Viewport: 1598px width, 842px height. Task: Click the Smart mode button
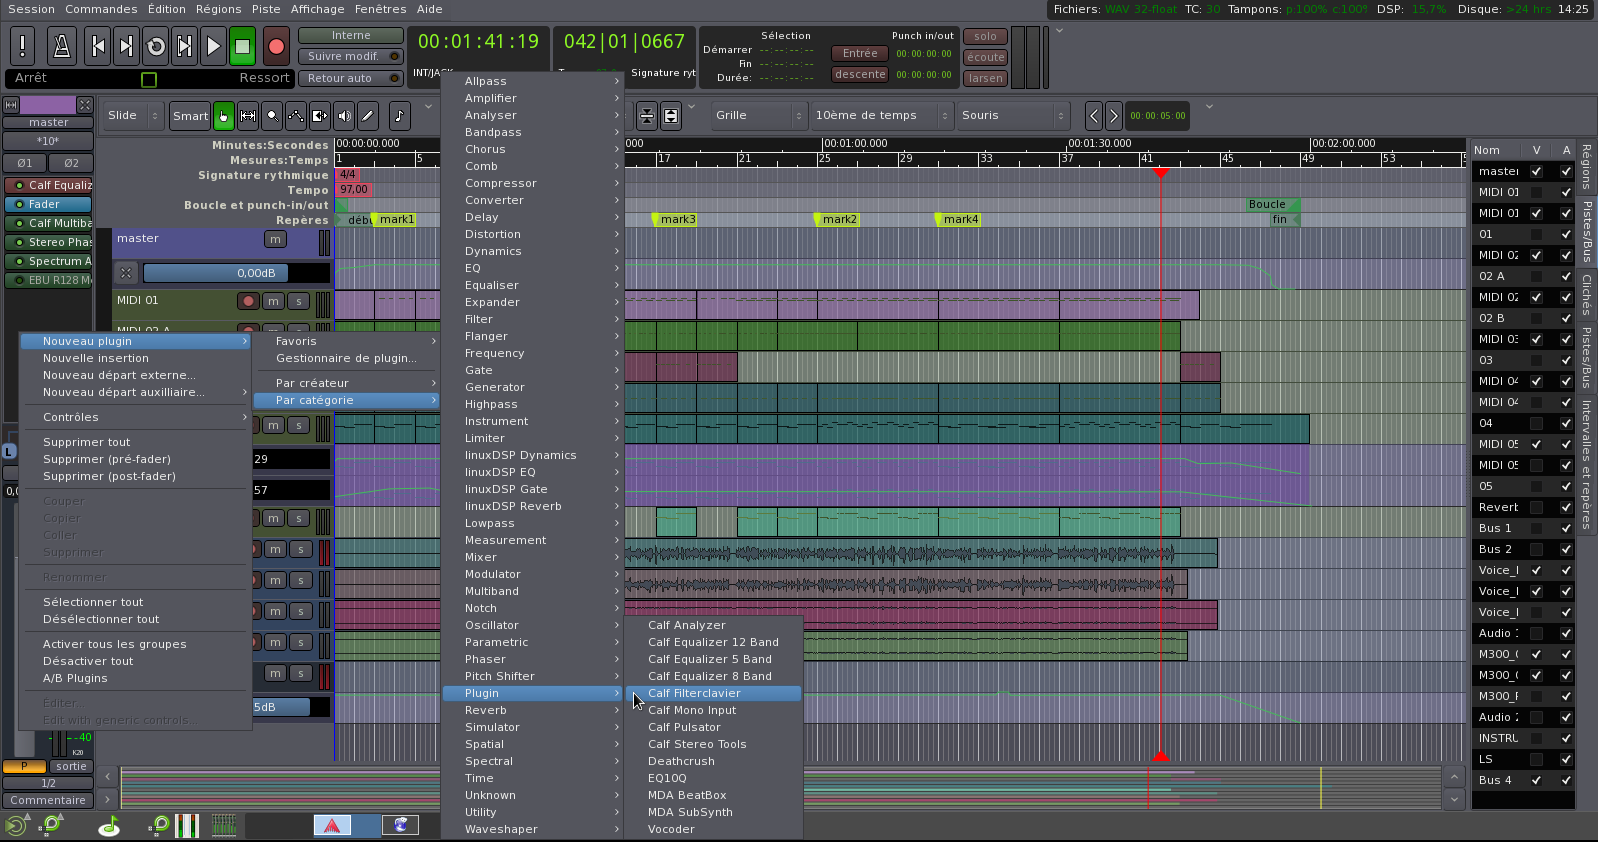(190, 116)
